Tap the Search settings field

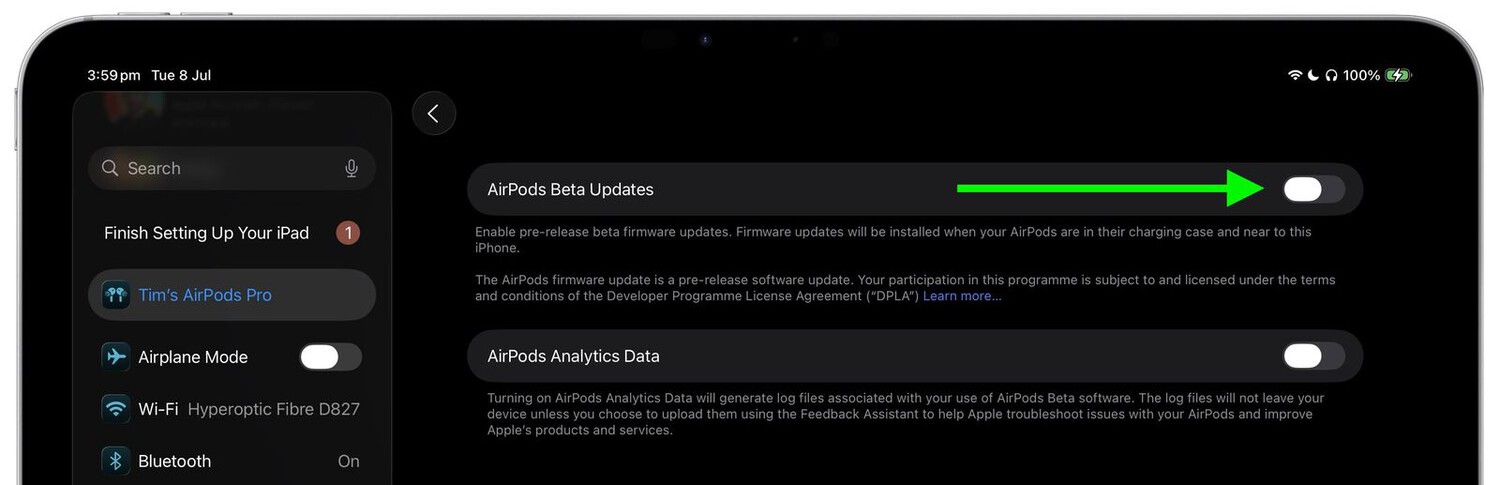point(232,168)
